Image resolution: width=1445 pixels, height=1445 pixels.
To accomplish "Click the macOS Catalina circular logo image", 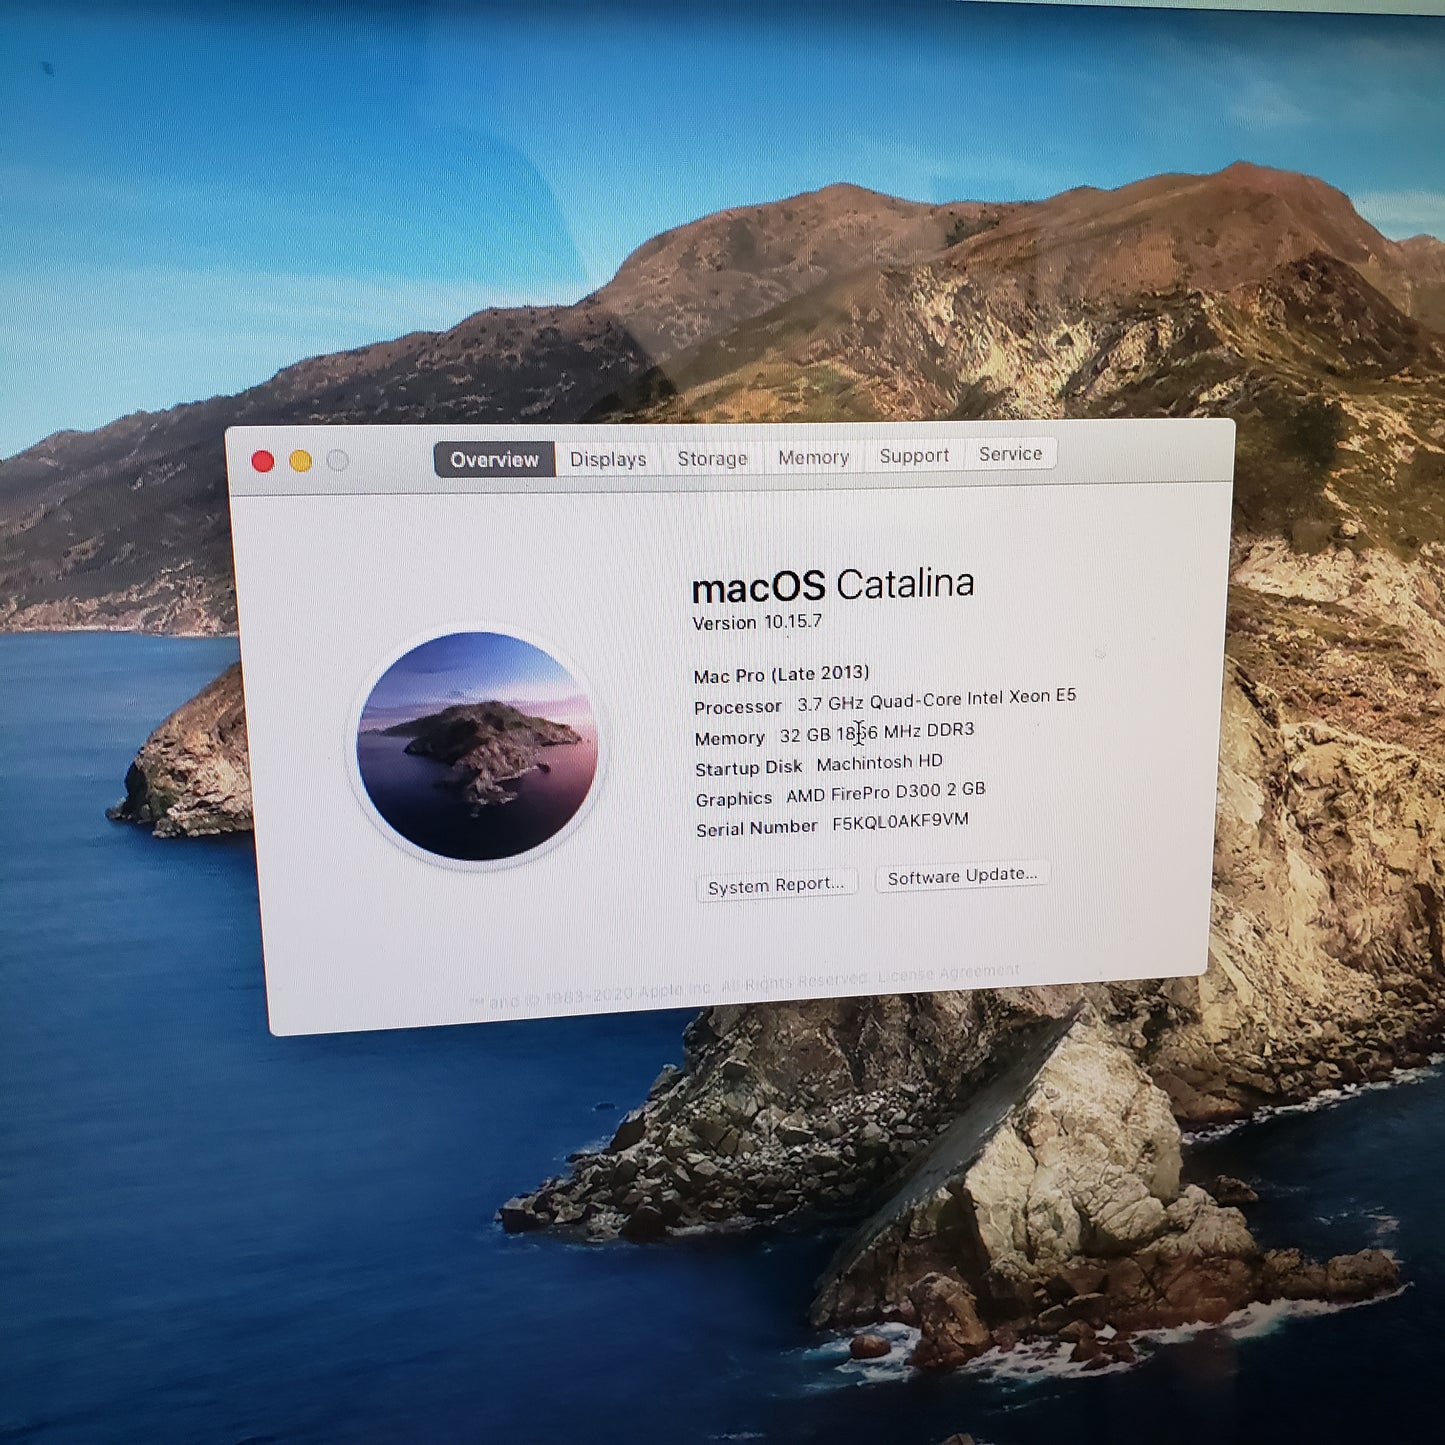I will (x=477, y=746).
